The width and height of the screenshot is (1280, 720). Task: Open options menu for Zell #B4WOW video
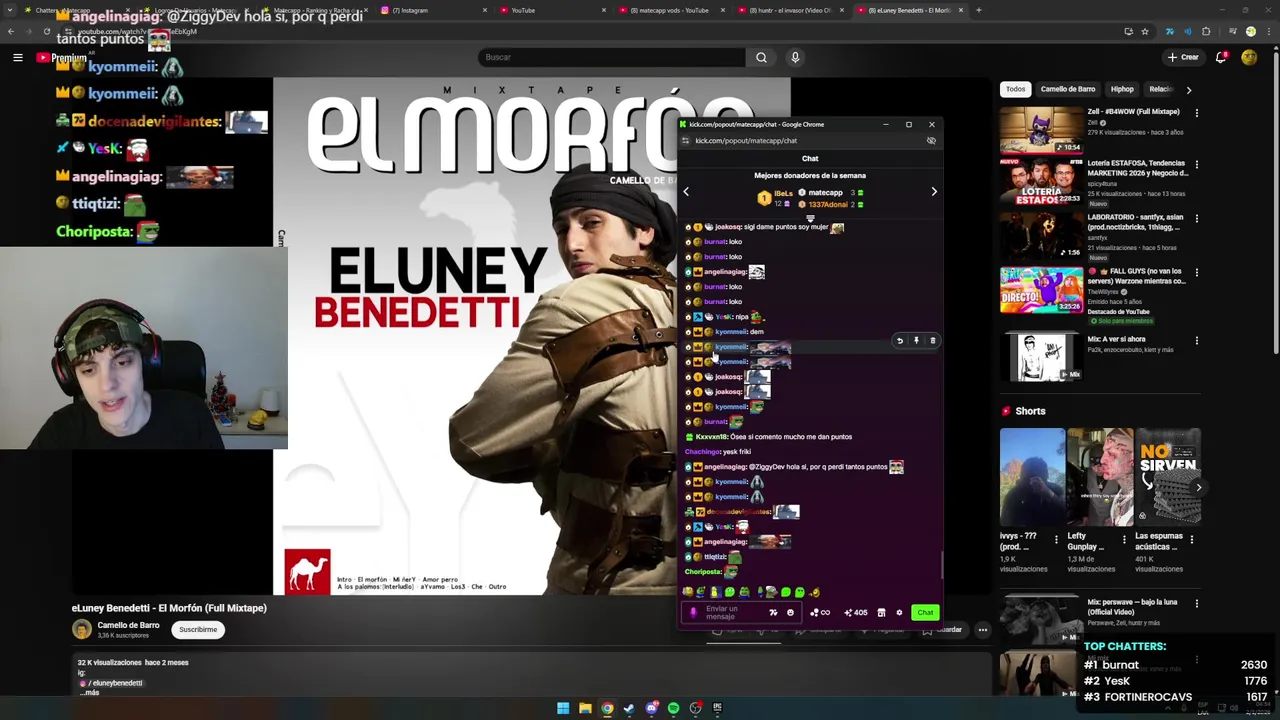click(1196, 113)
